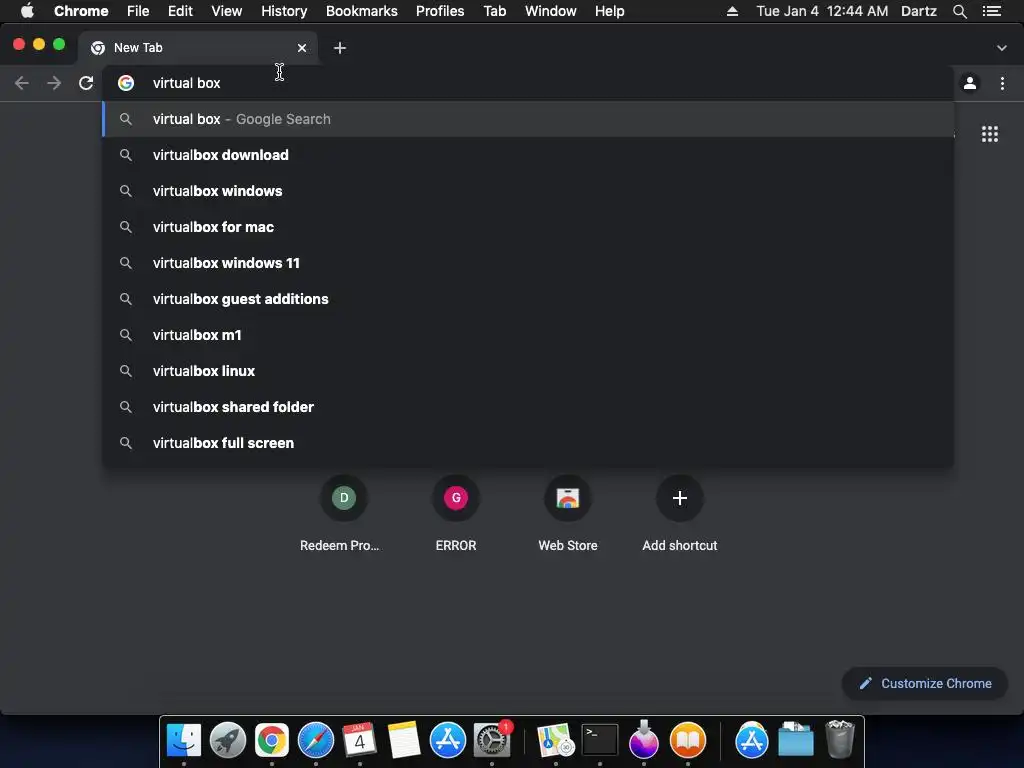1024x768 pixels.
Task: Open the Chrome profile avatar menu
Action: tap(970, 83)
